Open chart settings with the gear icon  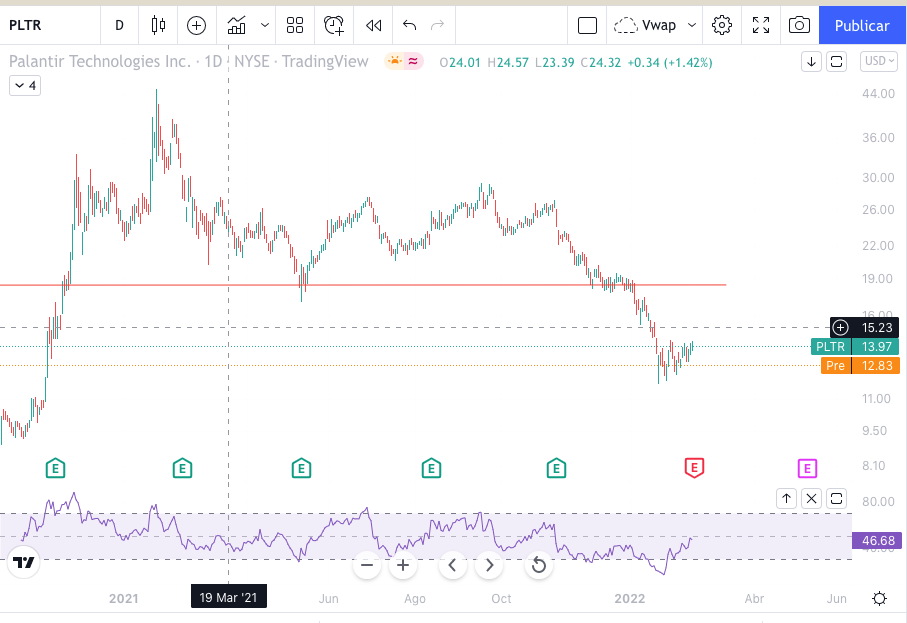coord(722,25)
